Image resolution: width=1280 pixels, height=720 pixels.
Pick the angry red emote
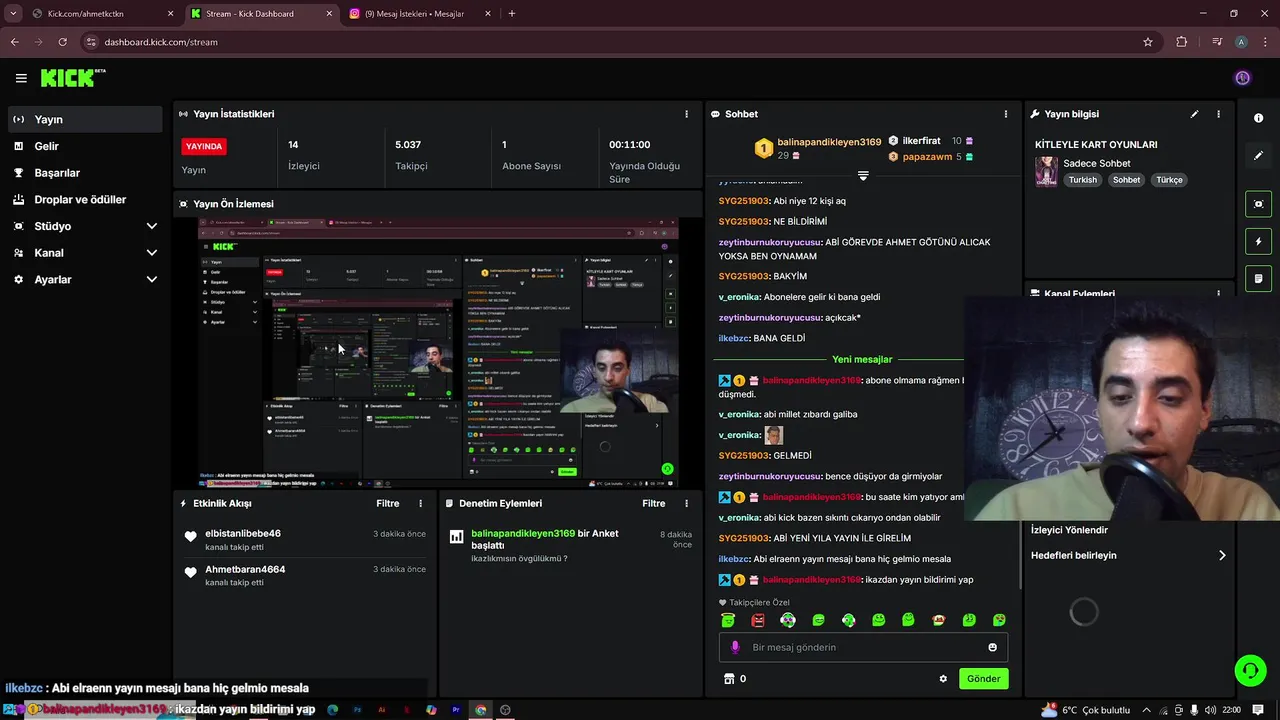pos(758,620)
